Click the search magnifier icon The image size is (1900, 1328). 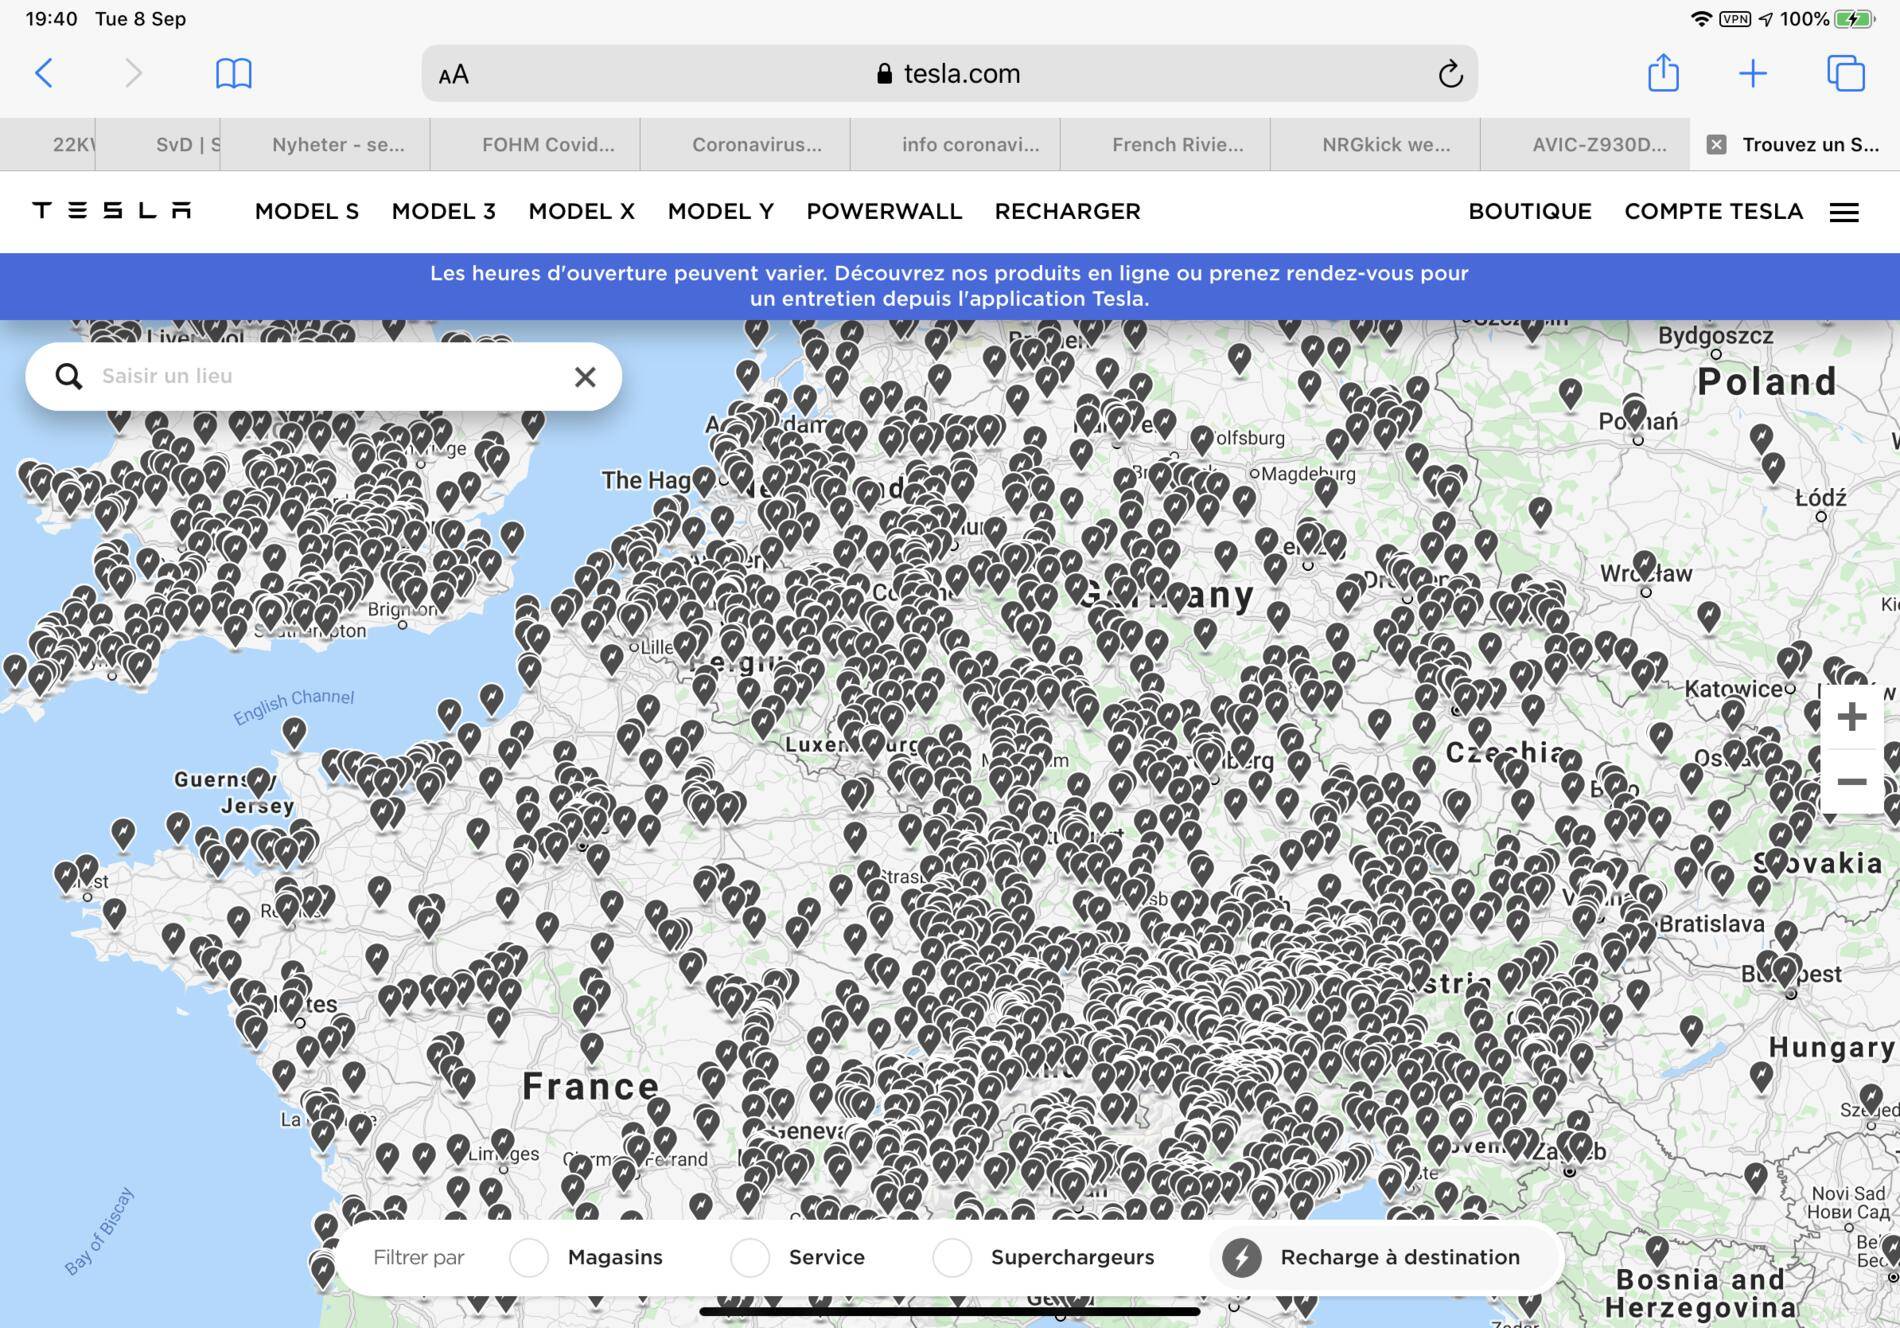(68, 376)
